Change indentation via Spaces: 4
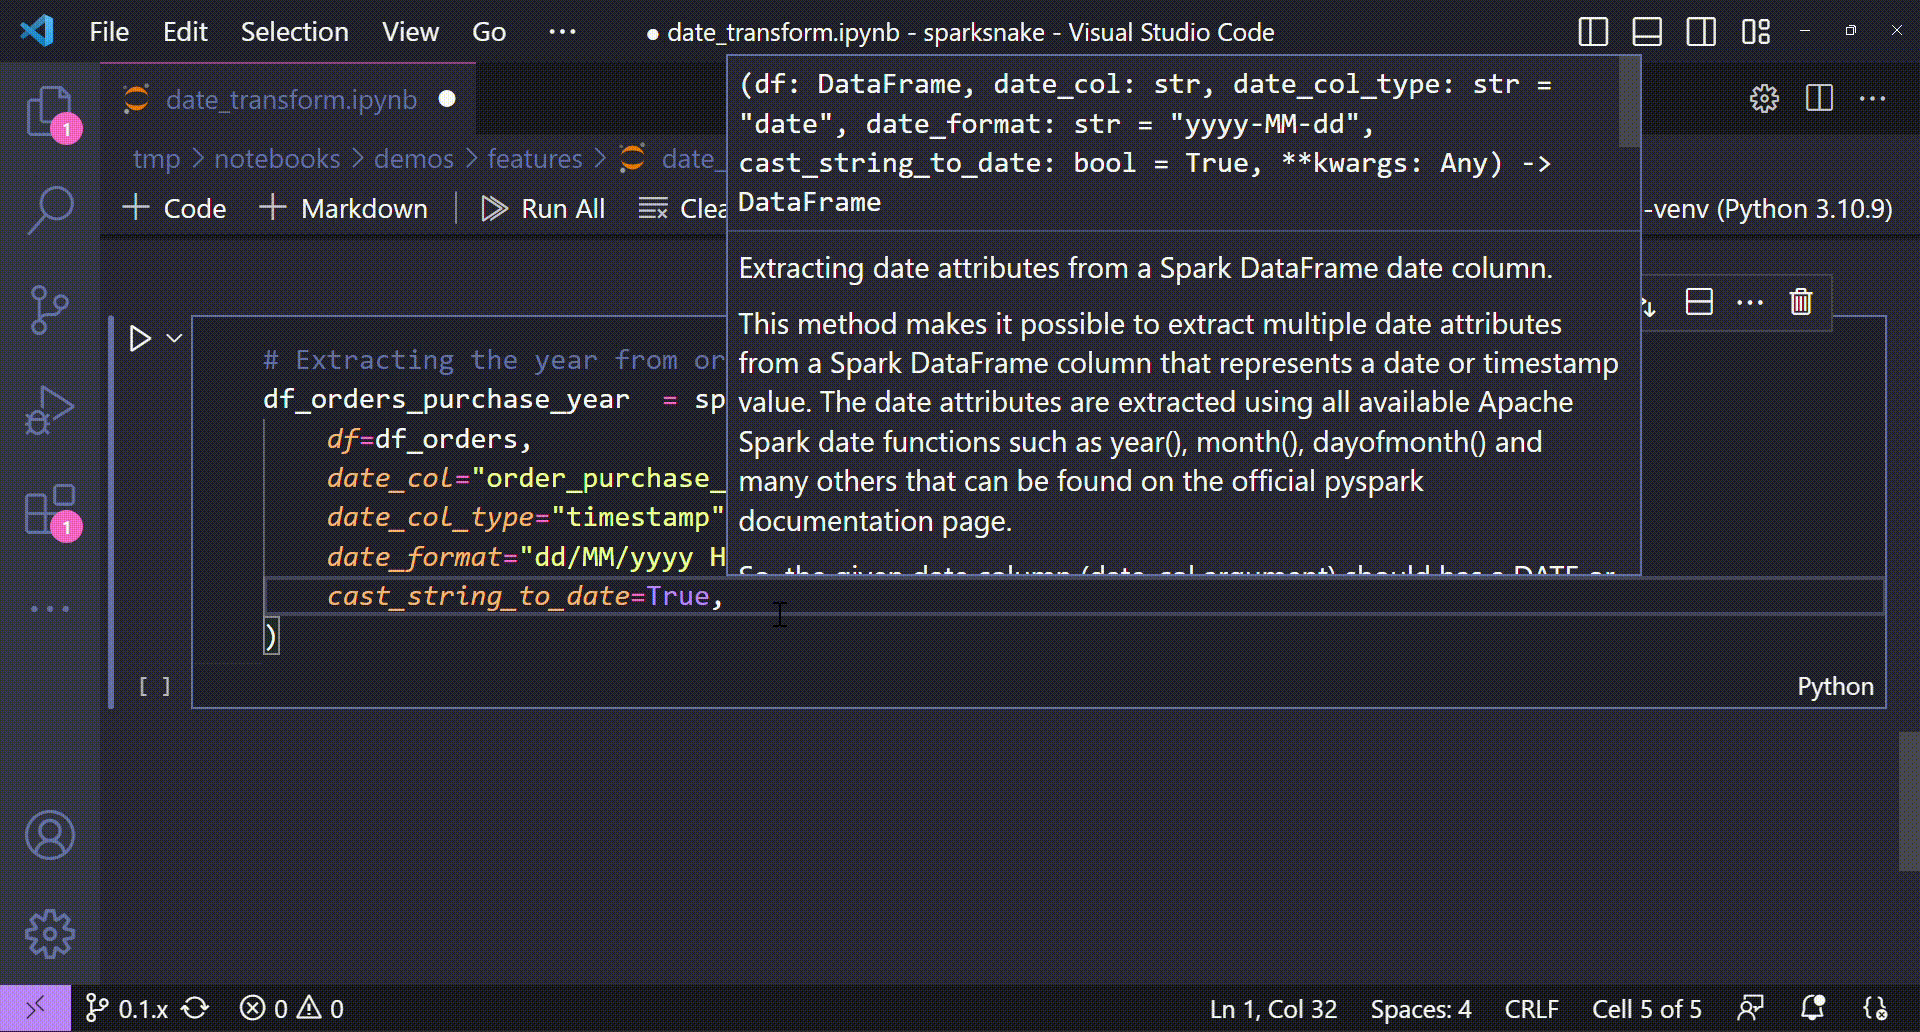1920x1032 pixels. 1421,1009
